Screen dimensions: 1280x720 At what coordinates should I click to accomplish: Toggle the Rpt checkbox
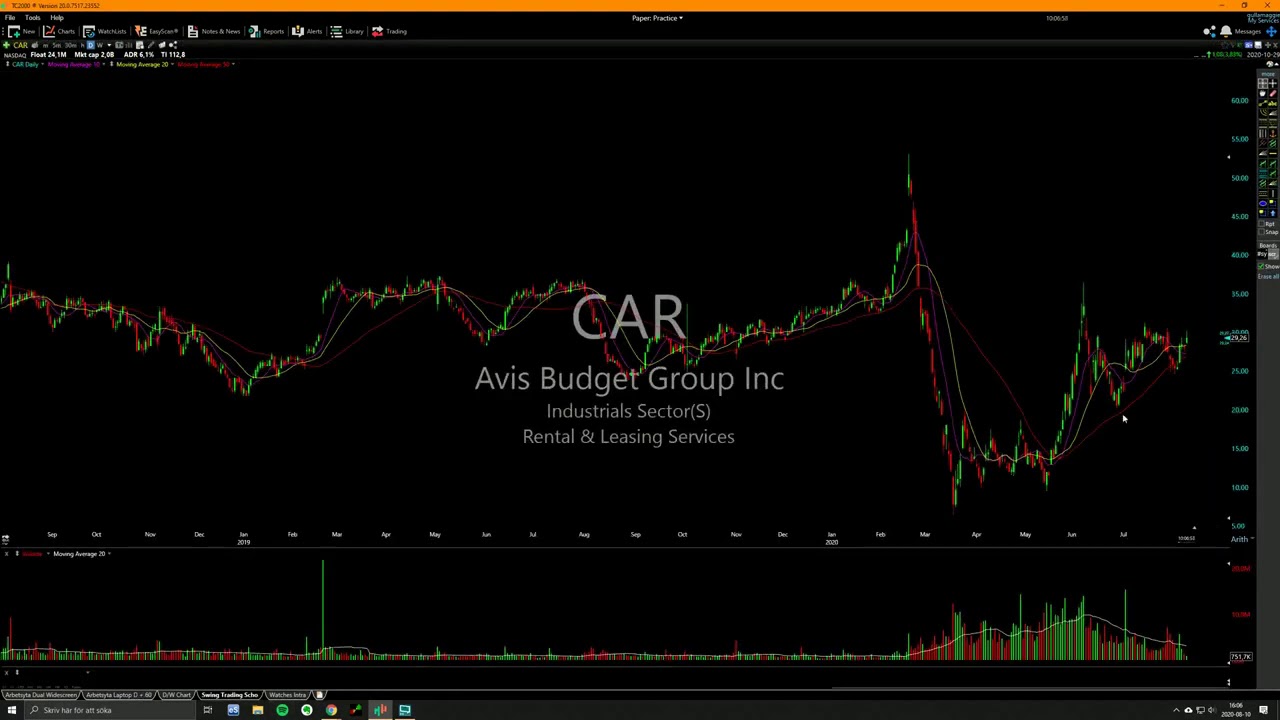click(x=1262, y=223)
